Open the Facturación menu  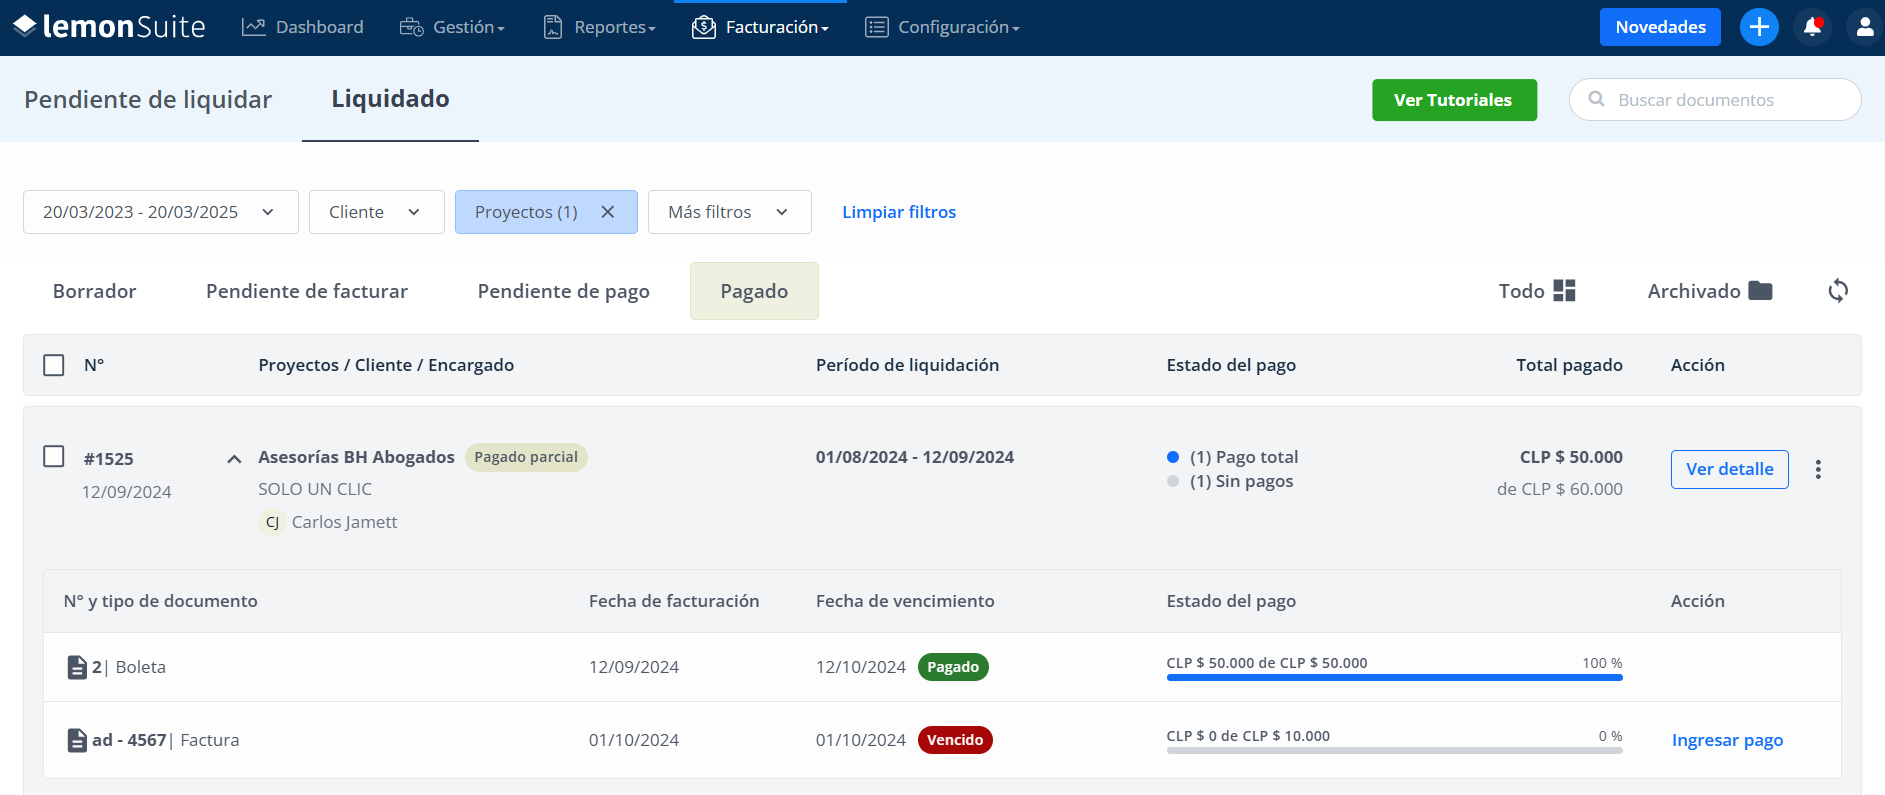[x=760, y=27]
